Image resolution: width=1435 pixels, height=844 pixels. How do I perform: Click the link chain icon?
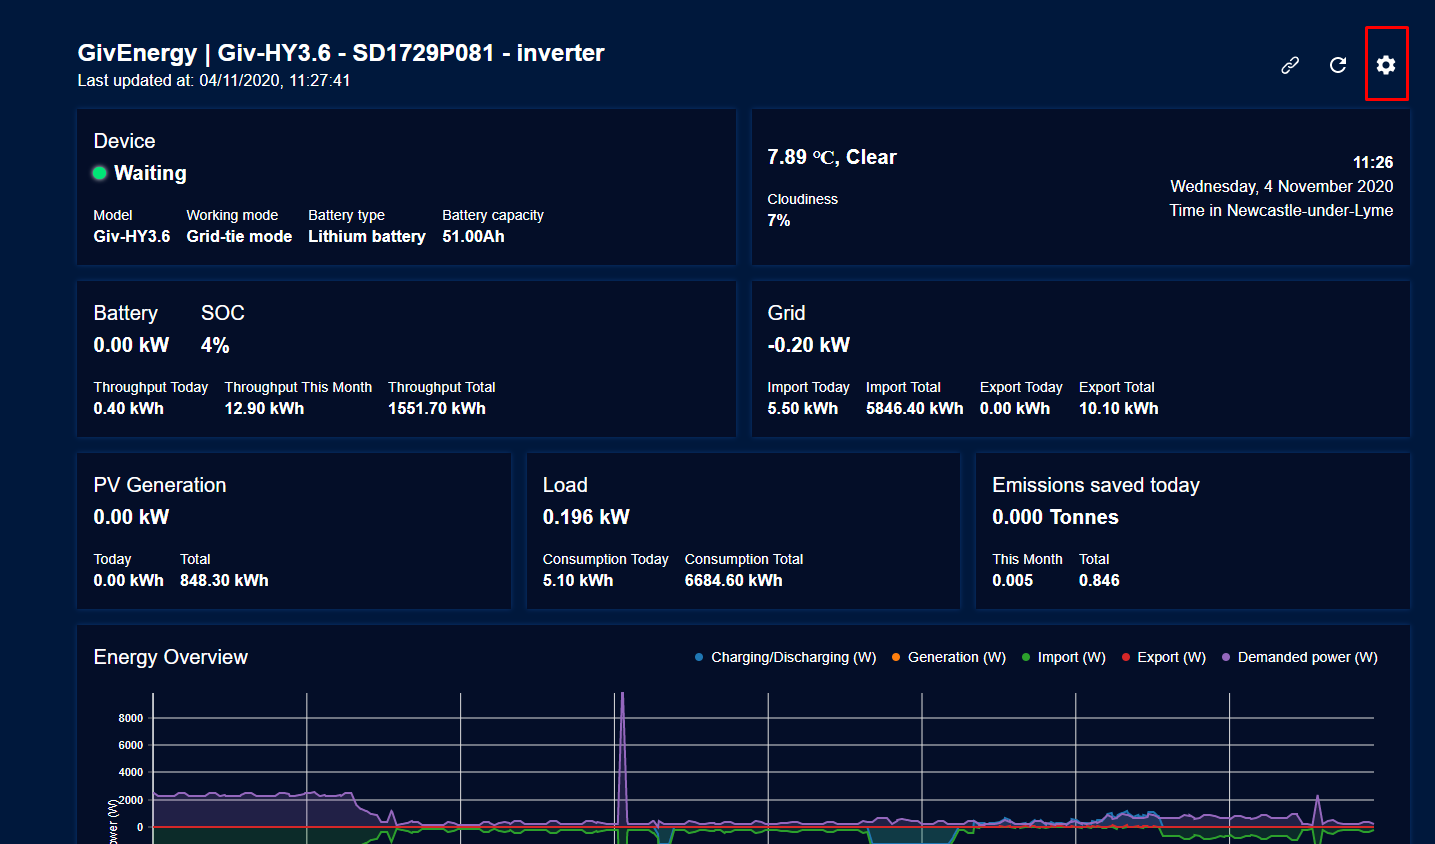(x=1290, y=65)
